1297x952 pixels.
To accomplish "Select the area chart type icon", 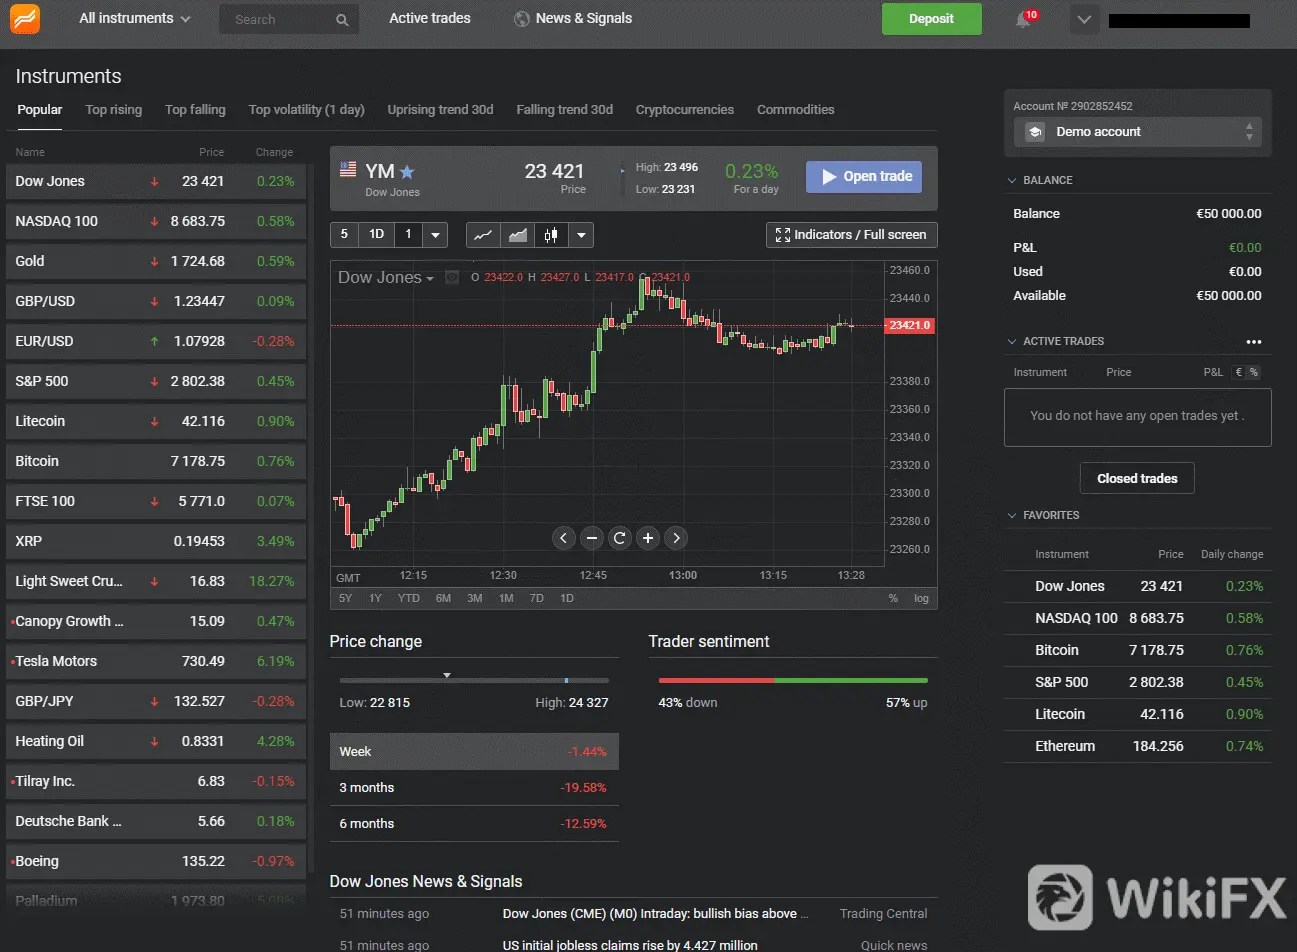I will coord(517,235).
